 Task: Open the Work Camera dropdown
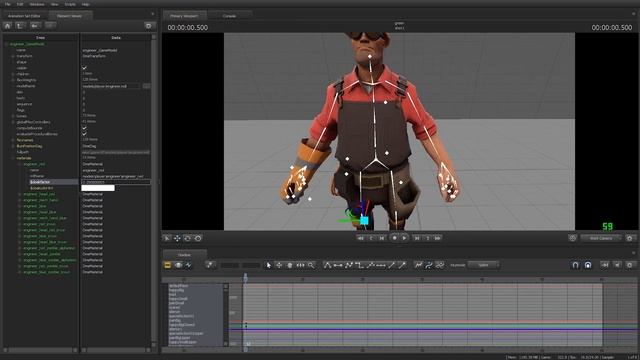click(x=601, y=238)
